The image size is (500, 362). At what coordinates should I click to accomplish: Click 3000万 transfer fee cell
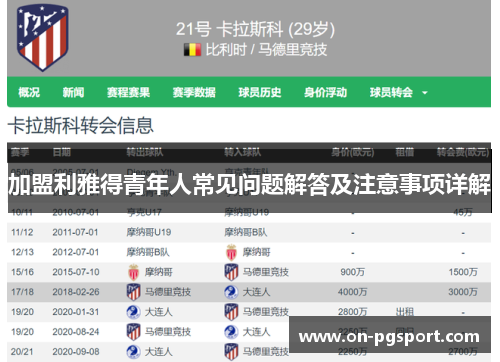click(x=463, y=292)
